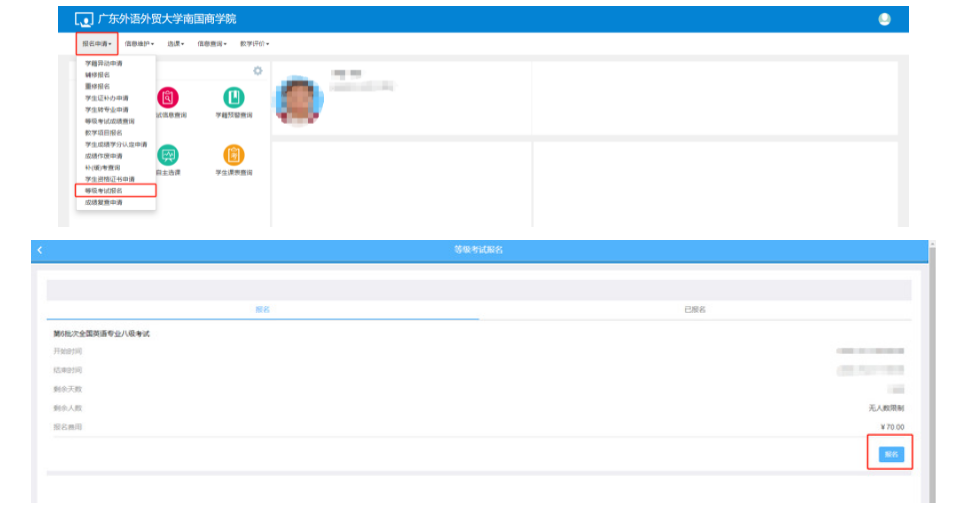
Task: Open the orange clipboard icon 学生课表查询
Action: (234, 155)
